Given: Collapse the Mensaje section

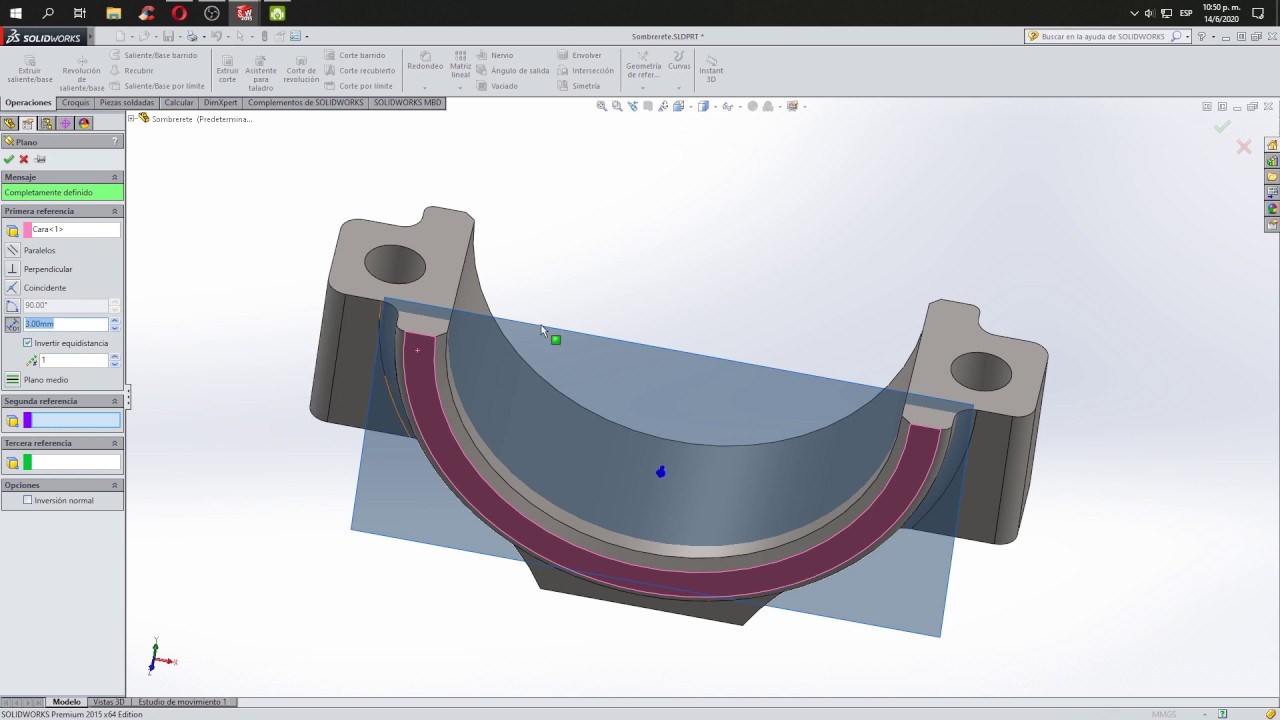Looking at the screenshot, I should 114,177.
